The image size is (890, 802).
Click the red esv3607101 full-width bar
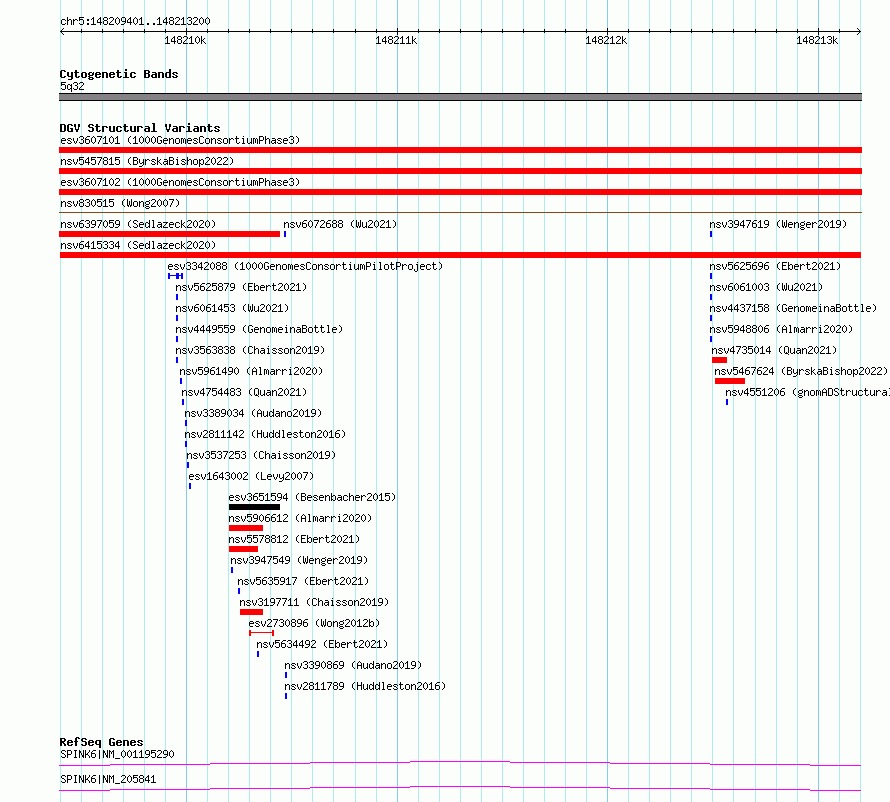[x=460, y=150]
